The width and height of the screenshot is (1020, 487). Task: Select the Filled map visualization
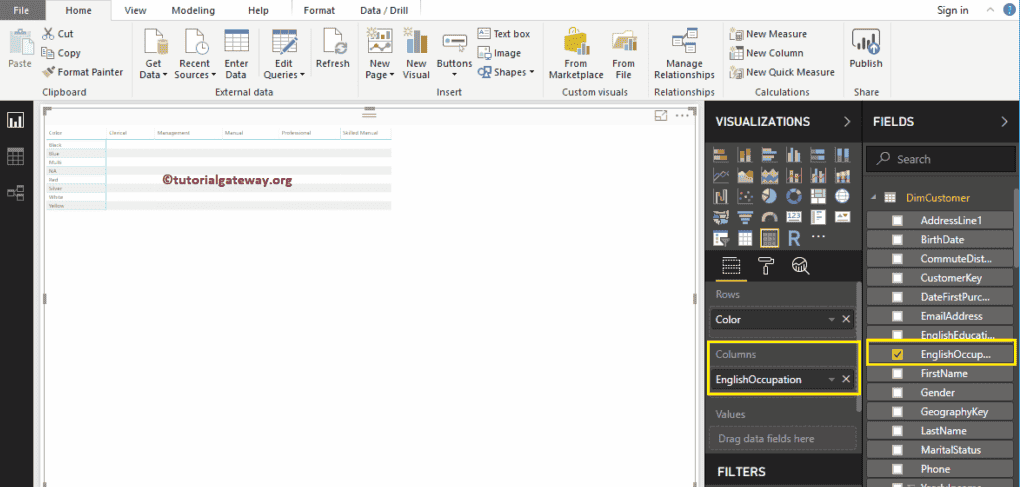tap(720, 217)
